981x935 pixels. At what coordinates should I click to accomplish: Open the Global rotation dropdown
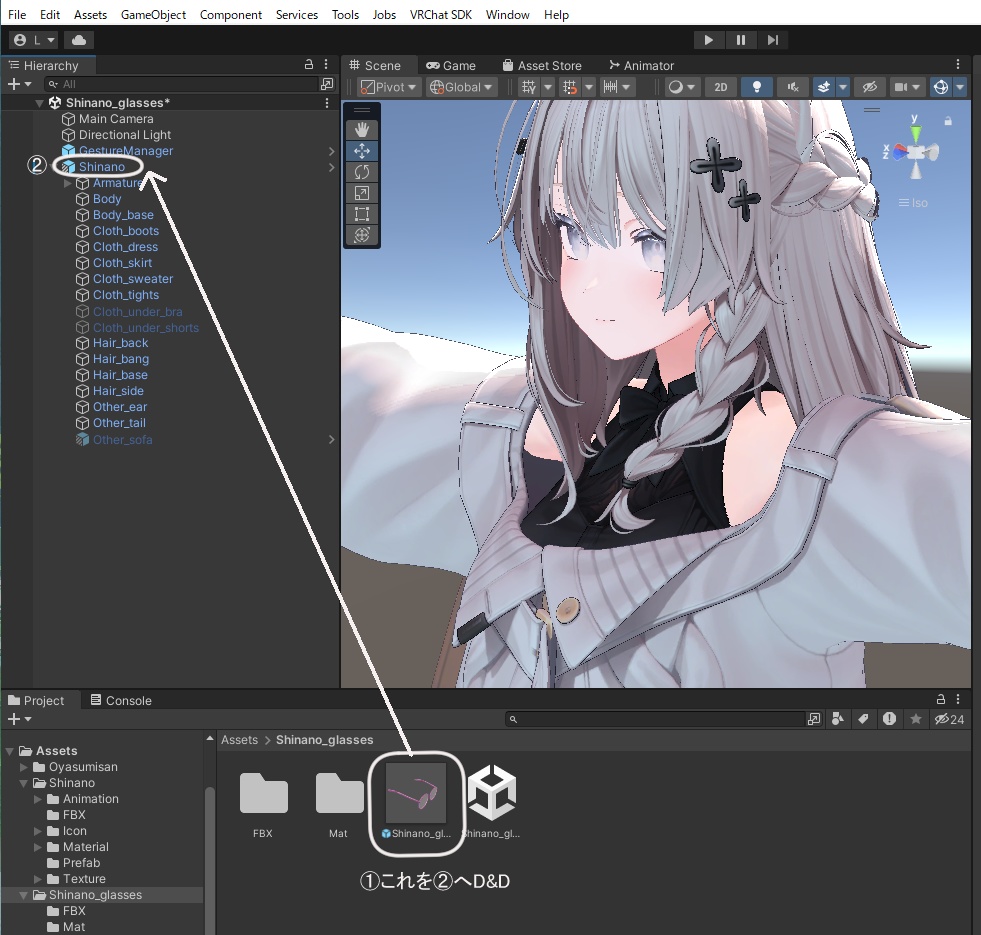461,87
